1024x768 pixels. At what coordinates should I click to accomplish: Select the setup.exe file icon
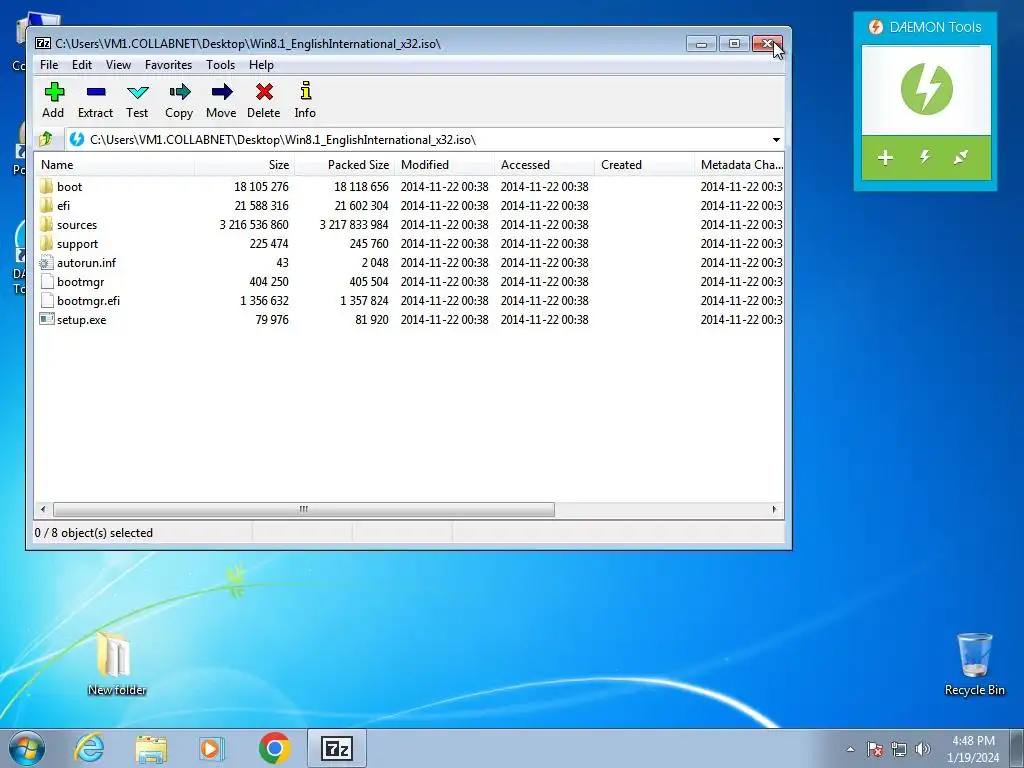[x=46, y=319]
